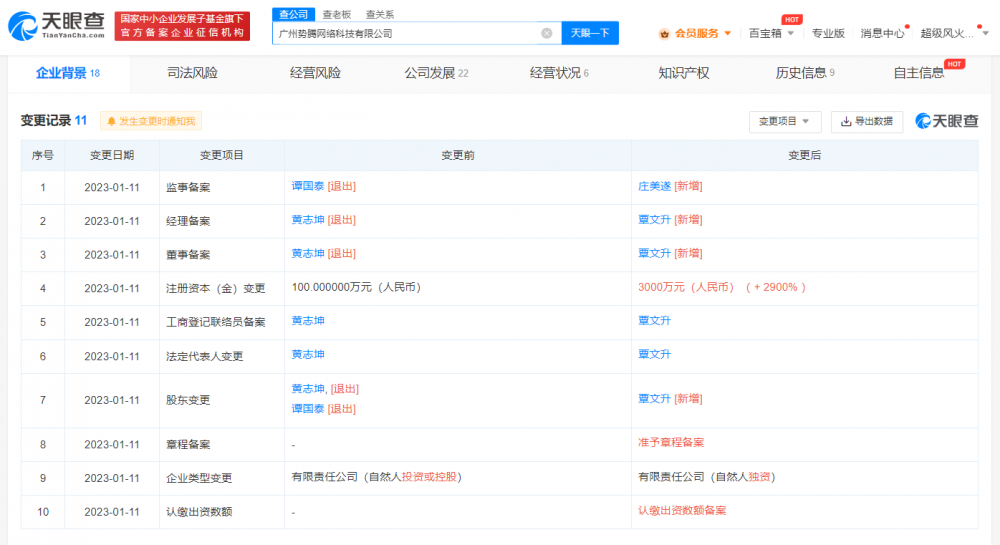
Task: Open 覃文升 link in 经理备案 row
Action: point(654,220)
